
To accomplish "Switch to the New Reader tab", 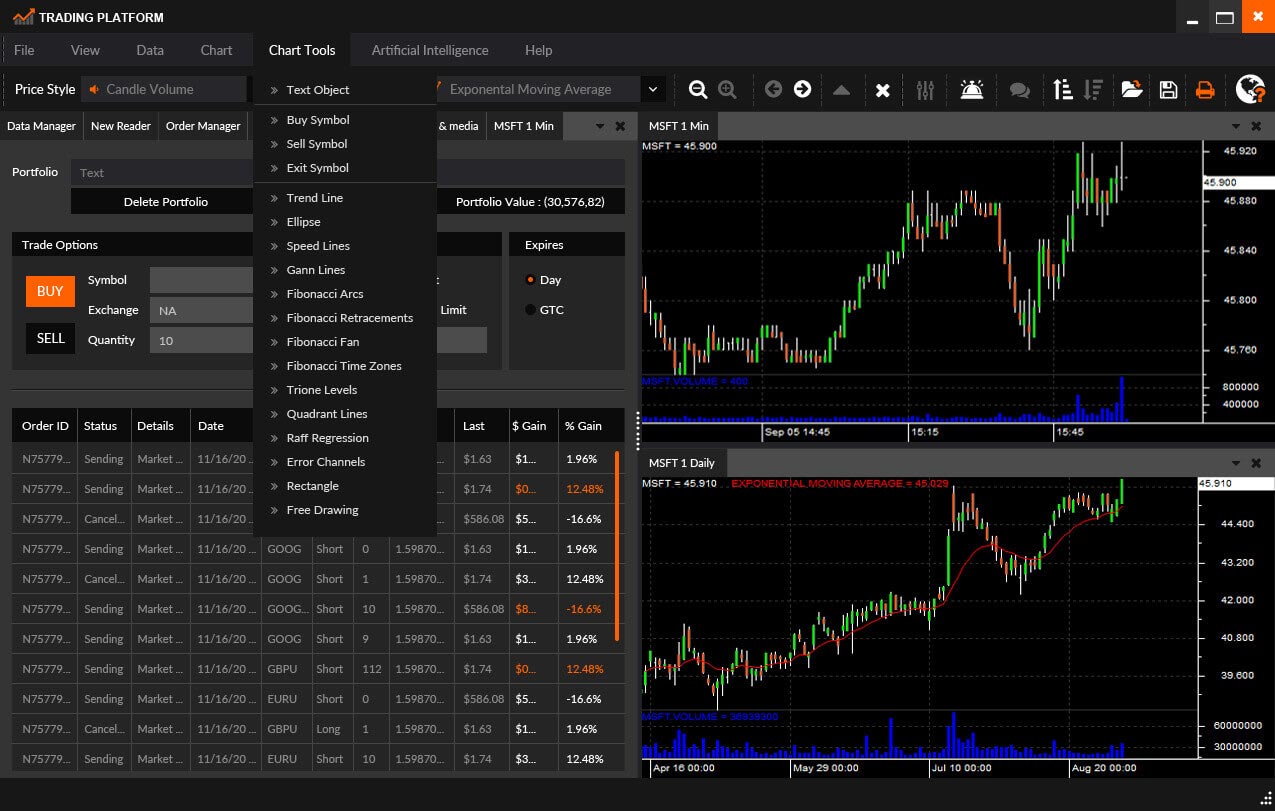I will (121, 126).
